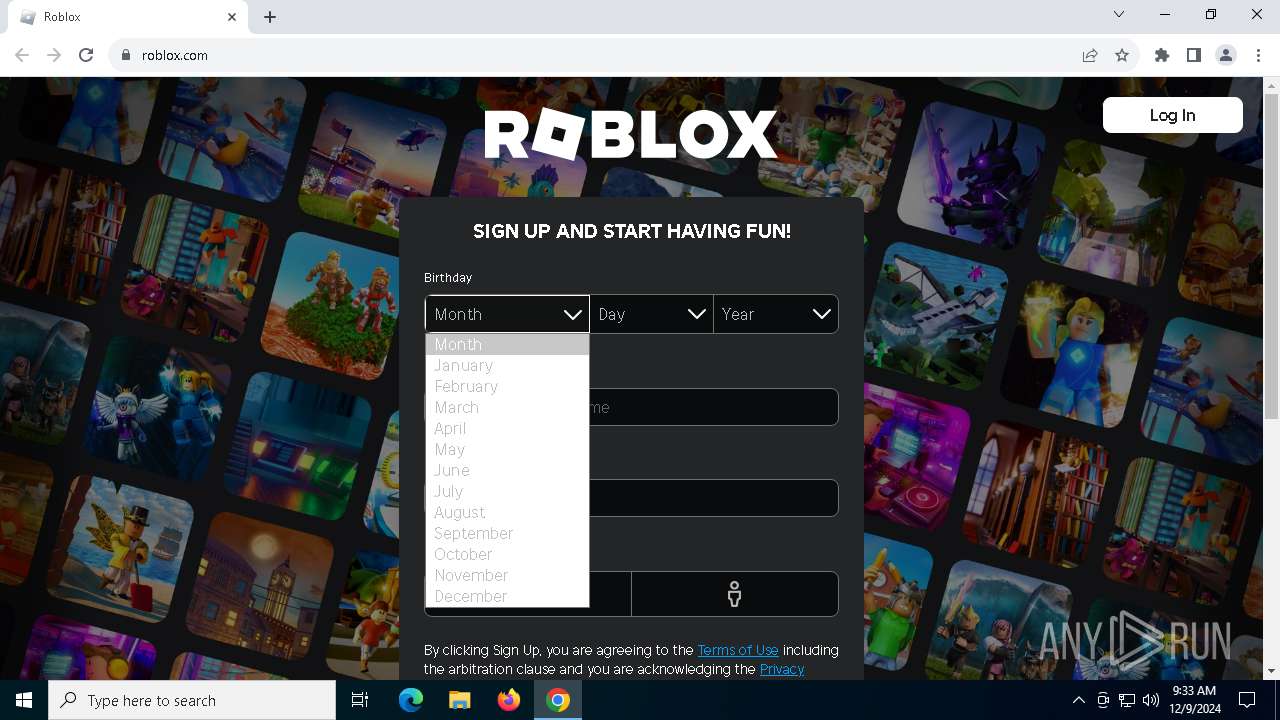Bookmark this tab with star icon
The height and width of the screenshot is (720, 1280).
tap(1122, 55)
